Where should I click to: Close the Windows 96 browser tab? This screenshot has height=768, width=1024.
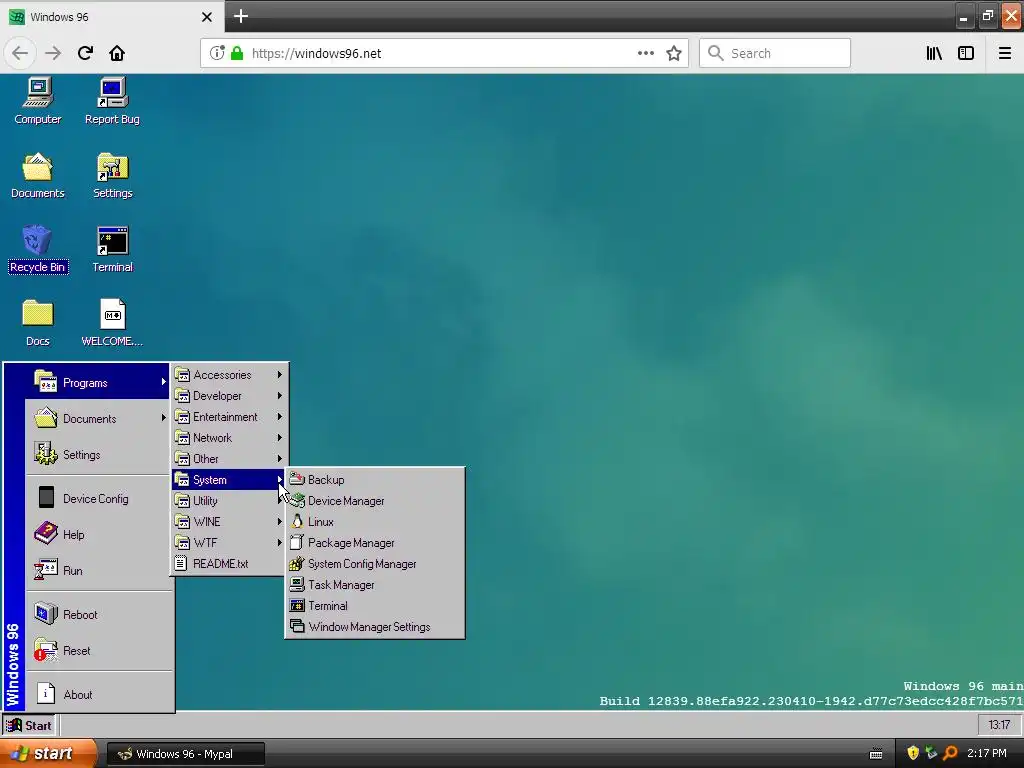(206, 17)
